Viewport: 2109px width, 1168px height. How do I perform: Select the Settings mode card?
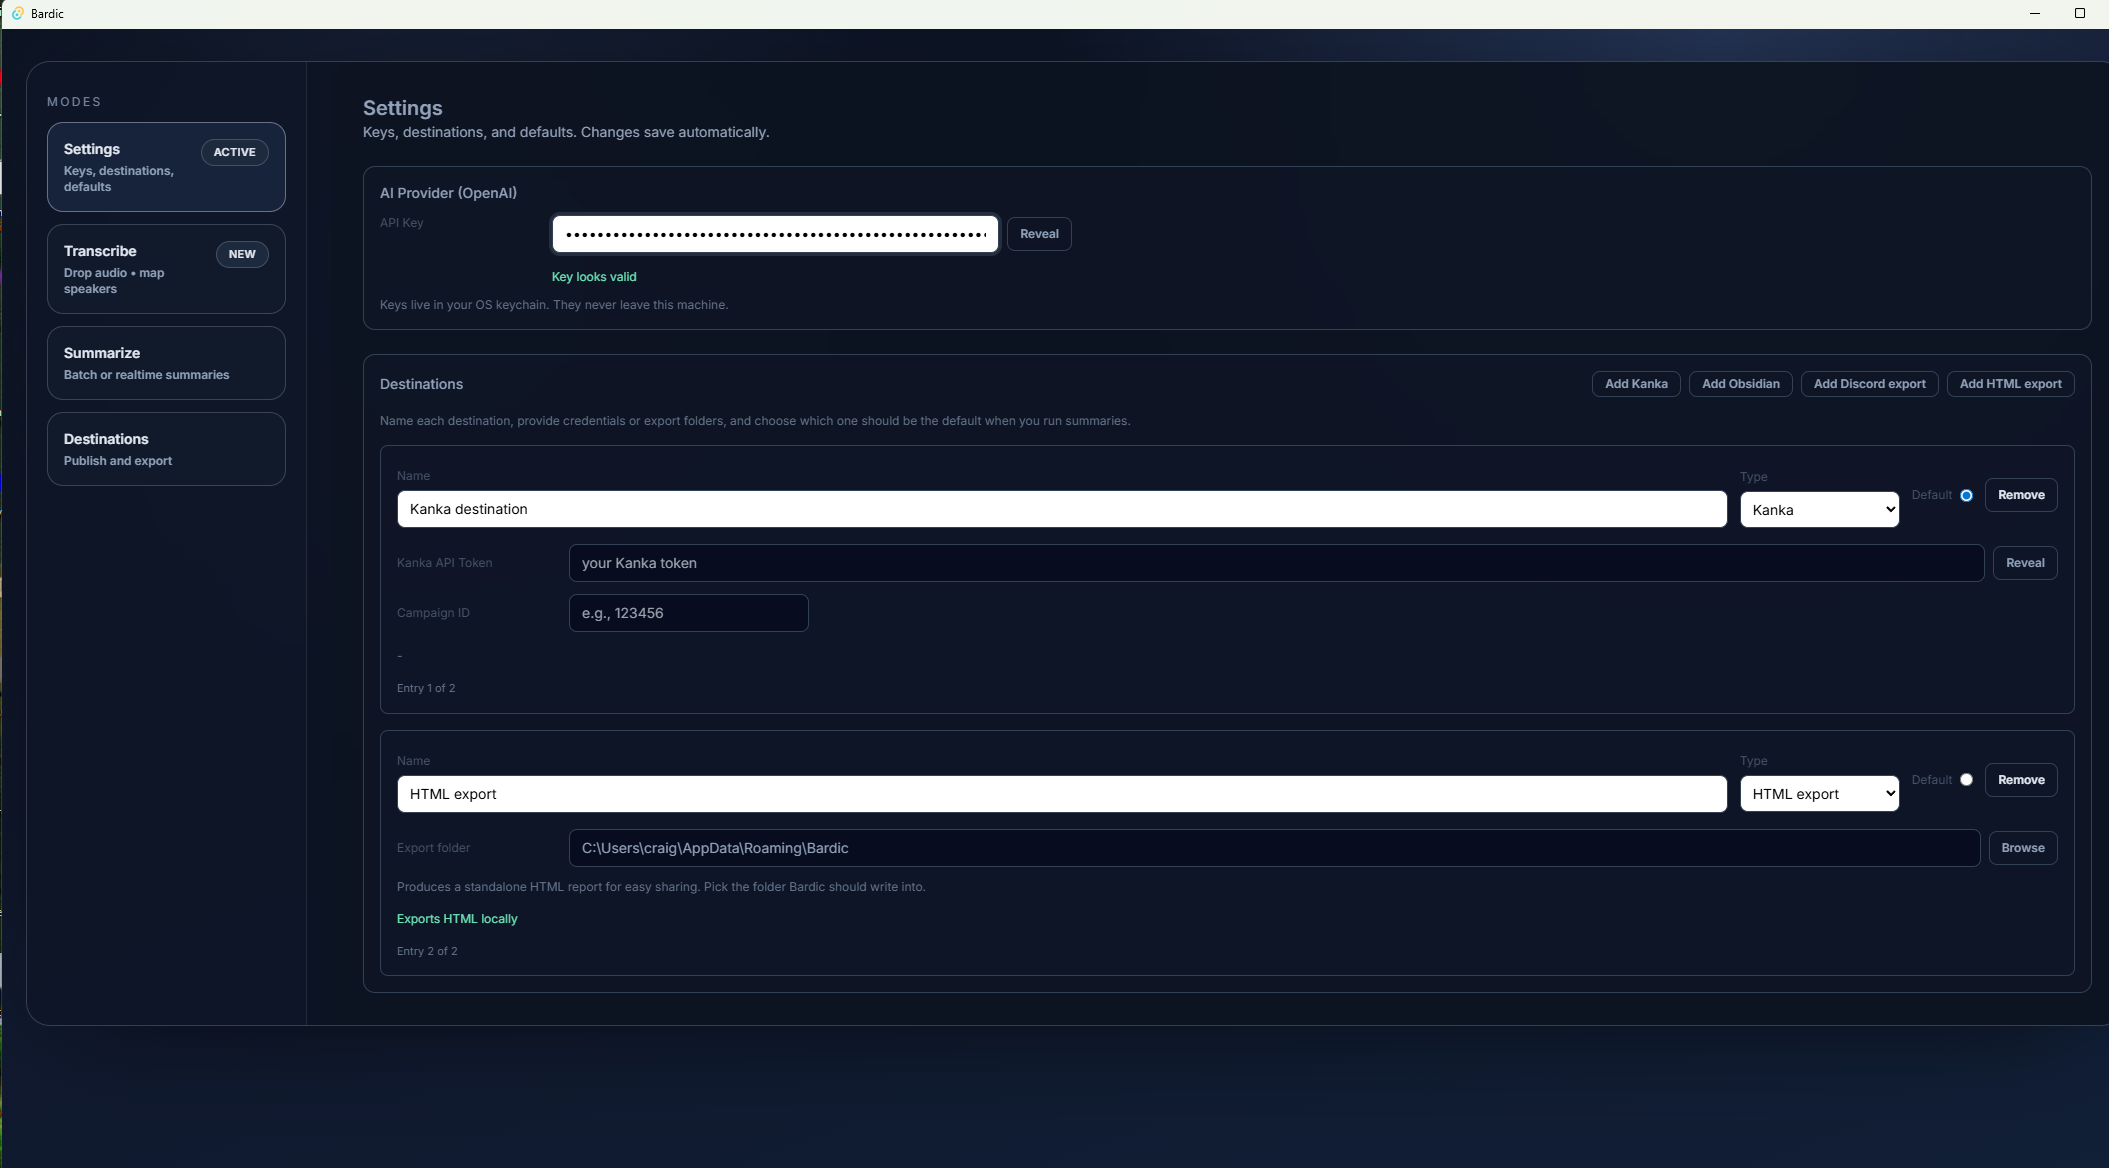pos(166,167)
